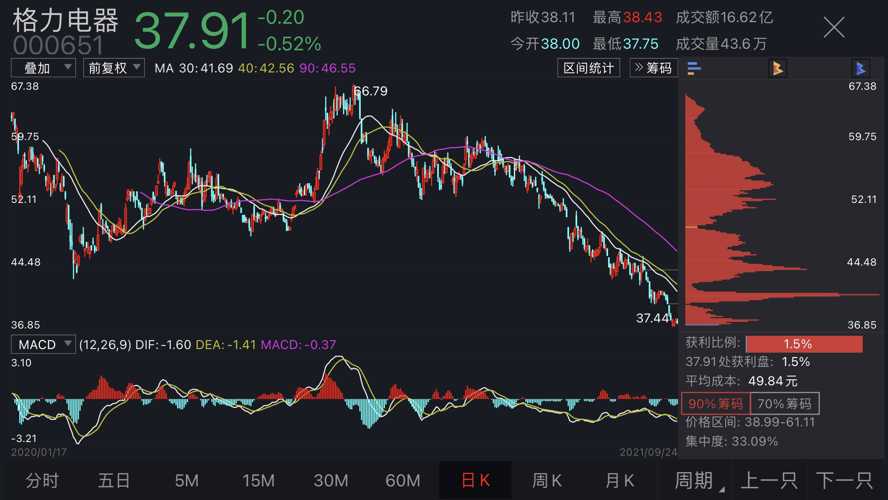Click the 集中度 33.09% text
This screenshot has width=888, height=500.
point(732,441)
